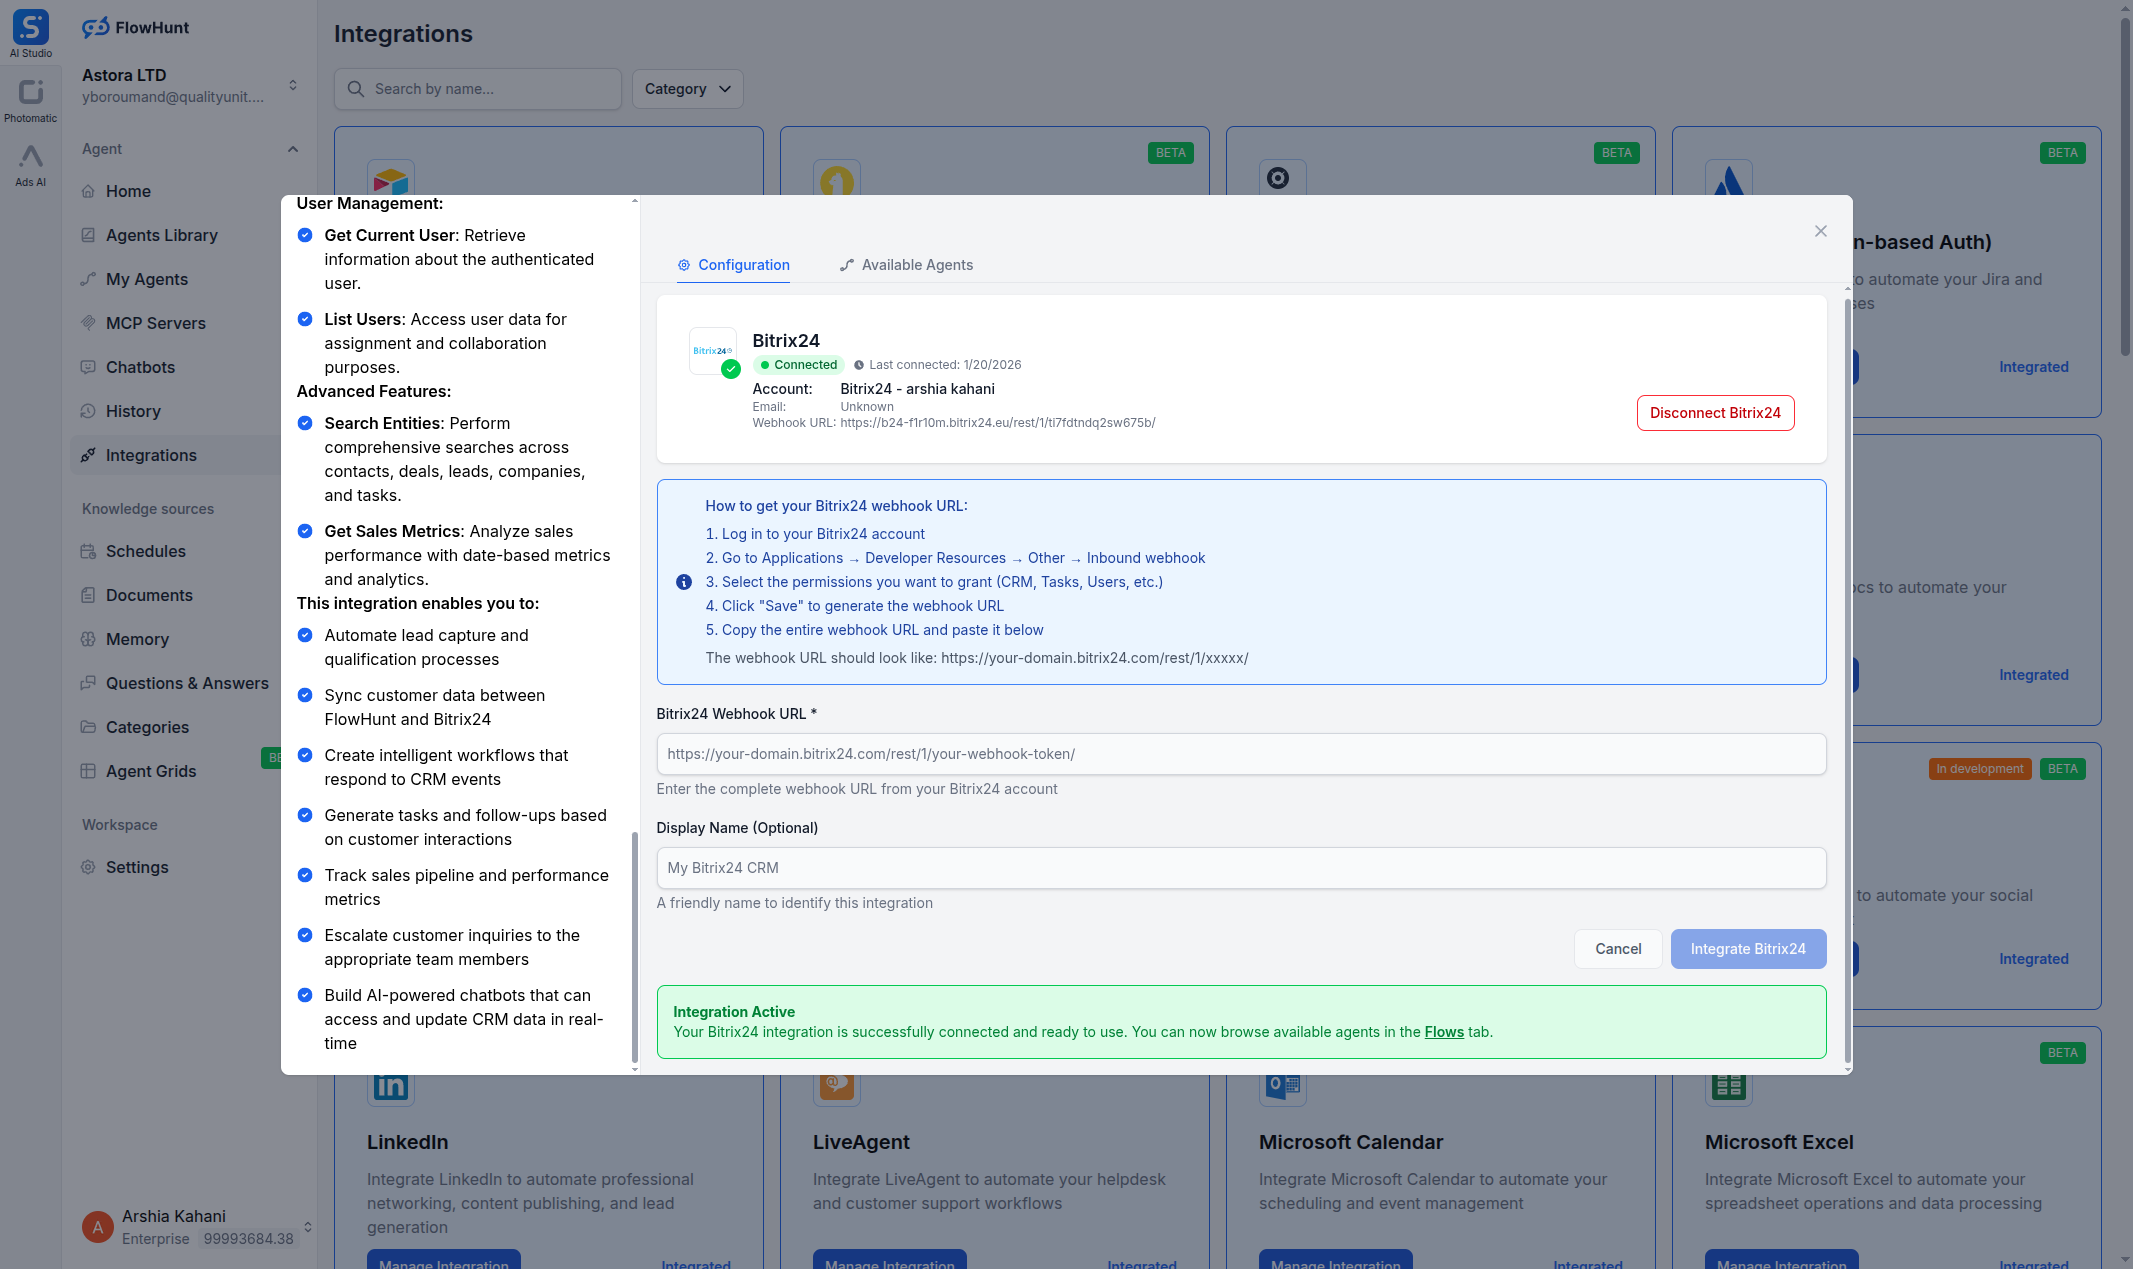Open Schedules in the sidebar
This screenshot has width=2133, height=1269.
146,551
